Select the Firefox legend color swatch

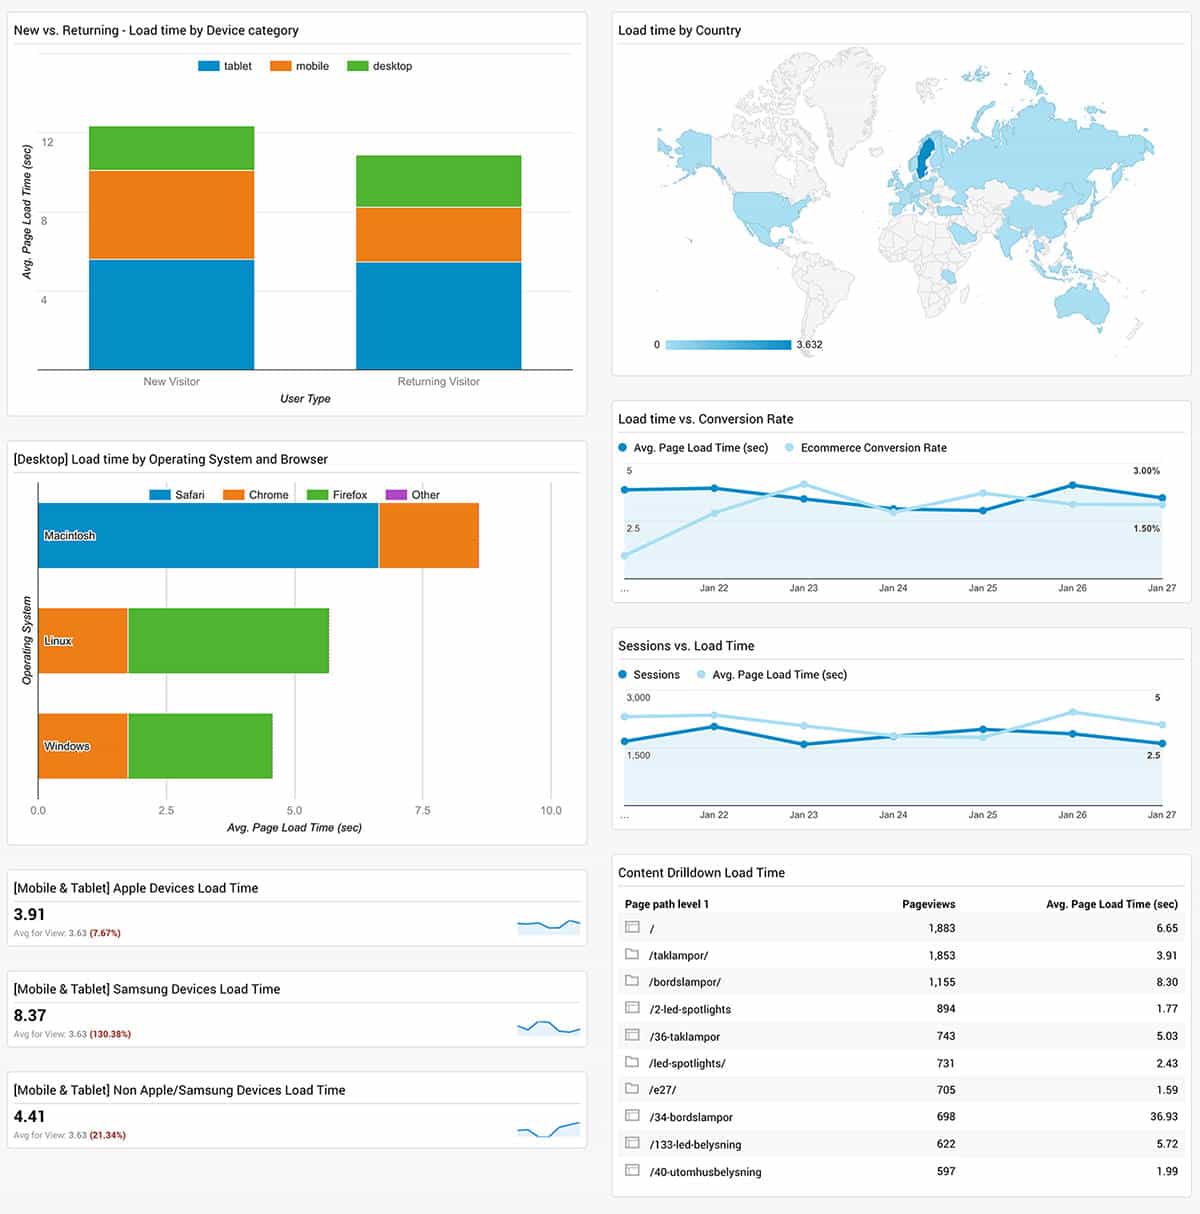coord(317,495)
